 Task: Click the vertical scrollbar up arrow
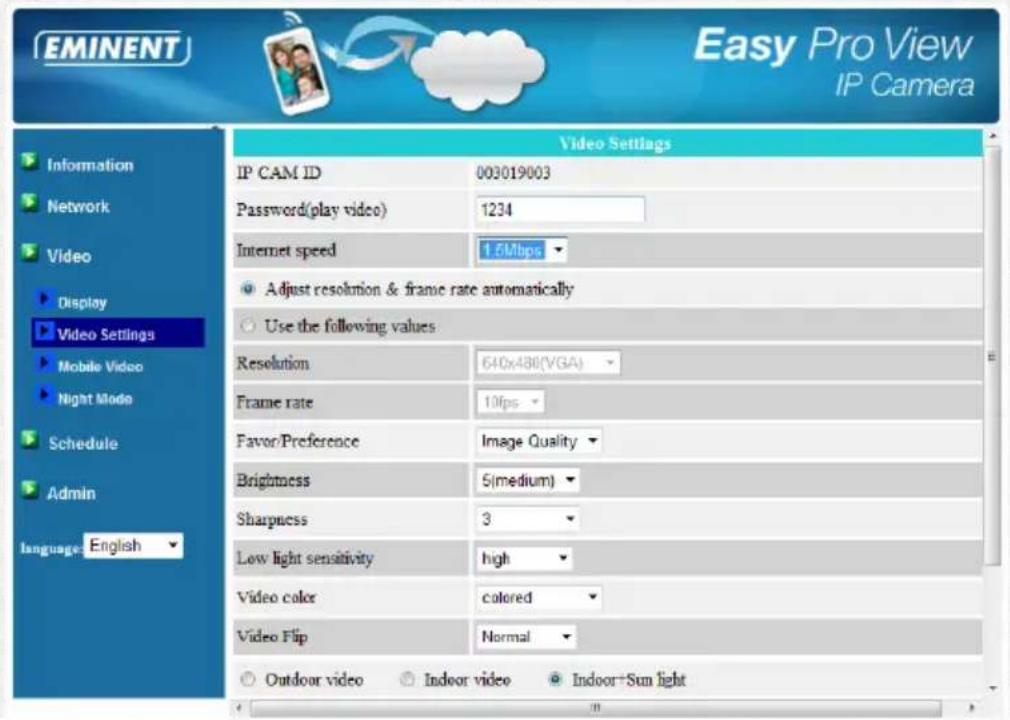pos(993,137)
